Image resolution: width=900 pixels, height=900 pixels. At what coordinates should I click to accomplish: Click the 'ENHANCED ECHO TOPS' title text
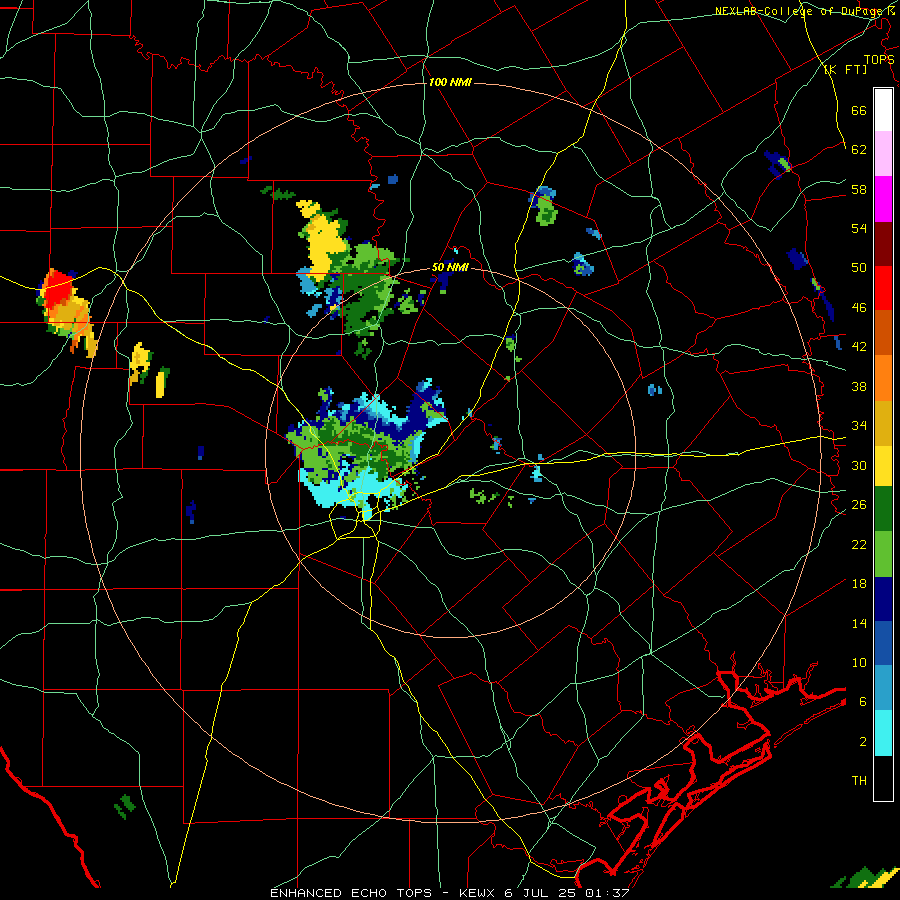(x=351, y=893)
